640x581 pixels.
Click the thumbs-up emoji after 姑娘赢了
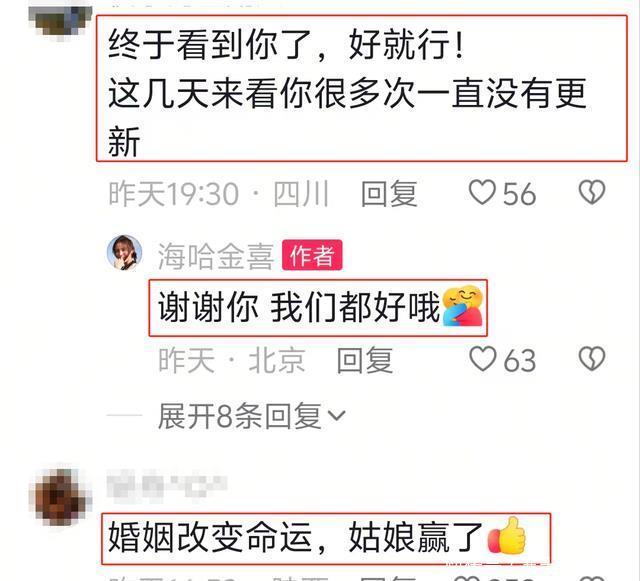coord(507,536)
